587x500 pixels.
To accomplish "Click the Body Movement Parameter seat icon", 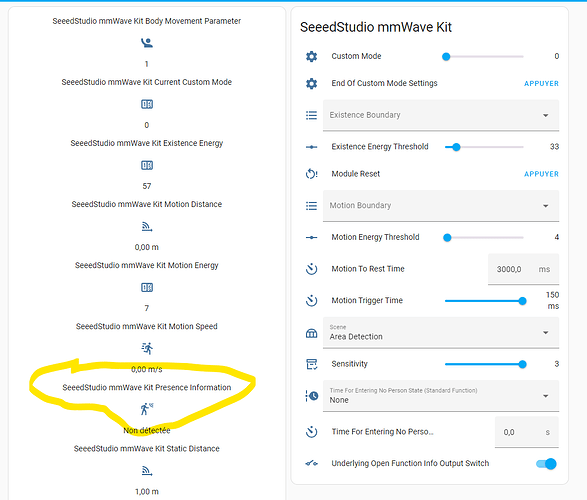I will (x=147, y=43).
